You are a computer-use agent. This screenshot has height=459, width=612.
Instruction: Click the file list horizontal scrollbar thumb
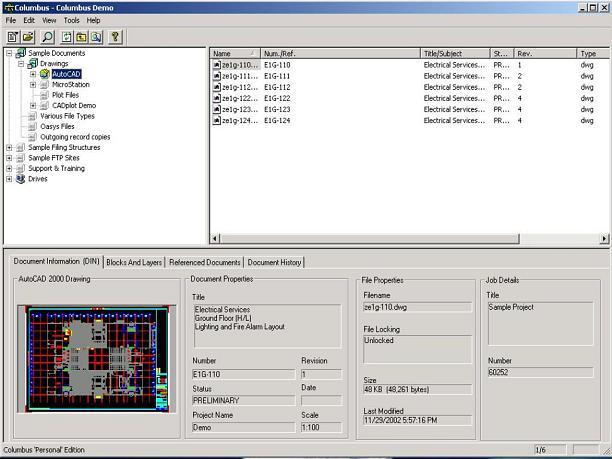(370, 238)
